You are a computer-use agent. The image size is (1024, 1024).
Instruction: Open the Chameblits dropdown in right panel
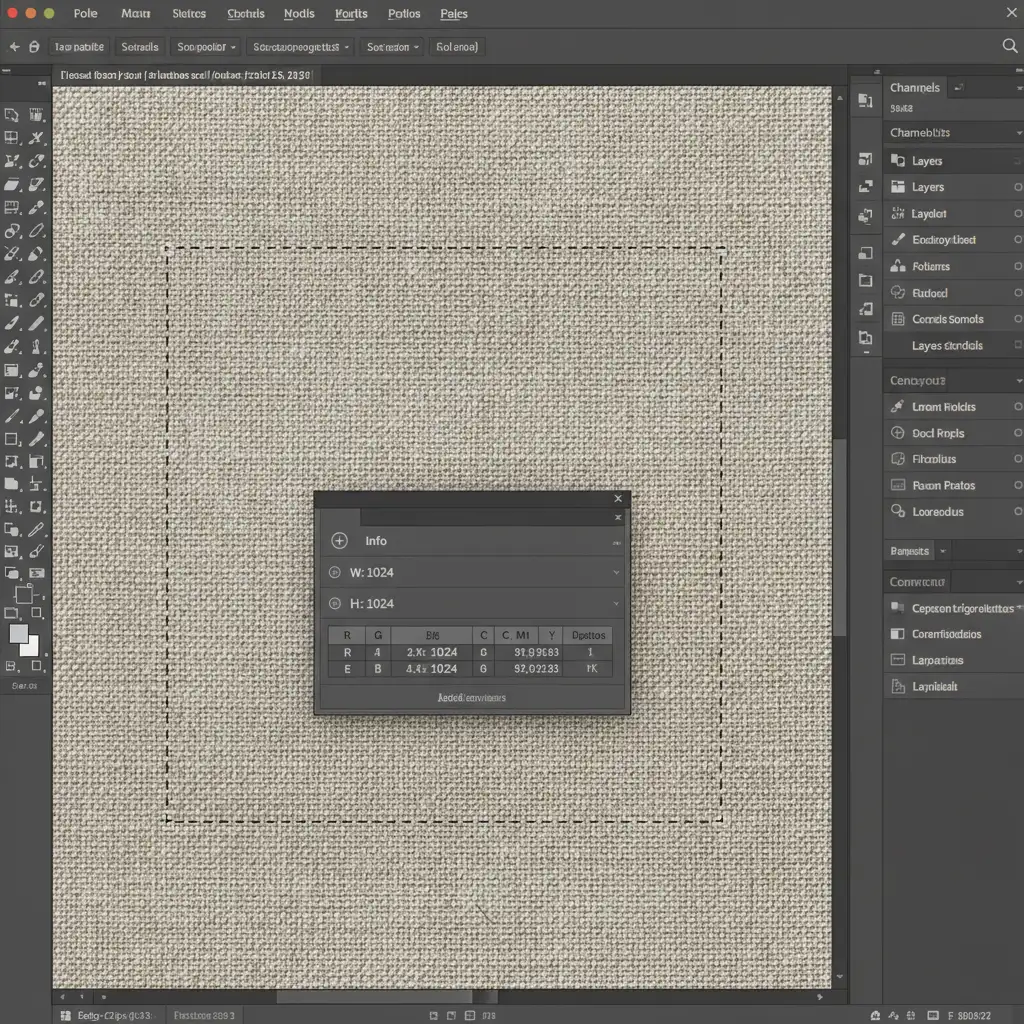pos(952,133)
